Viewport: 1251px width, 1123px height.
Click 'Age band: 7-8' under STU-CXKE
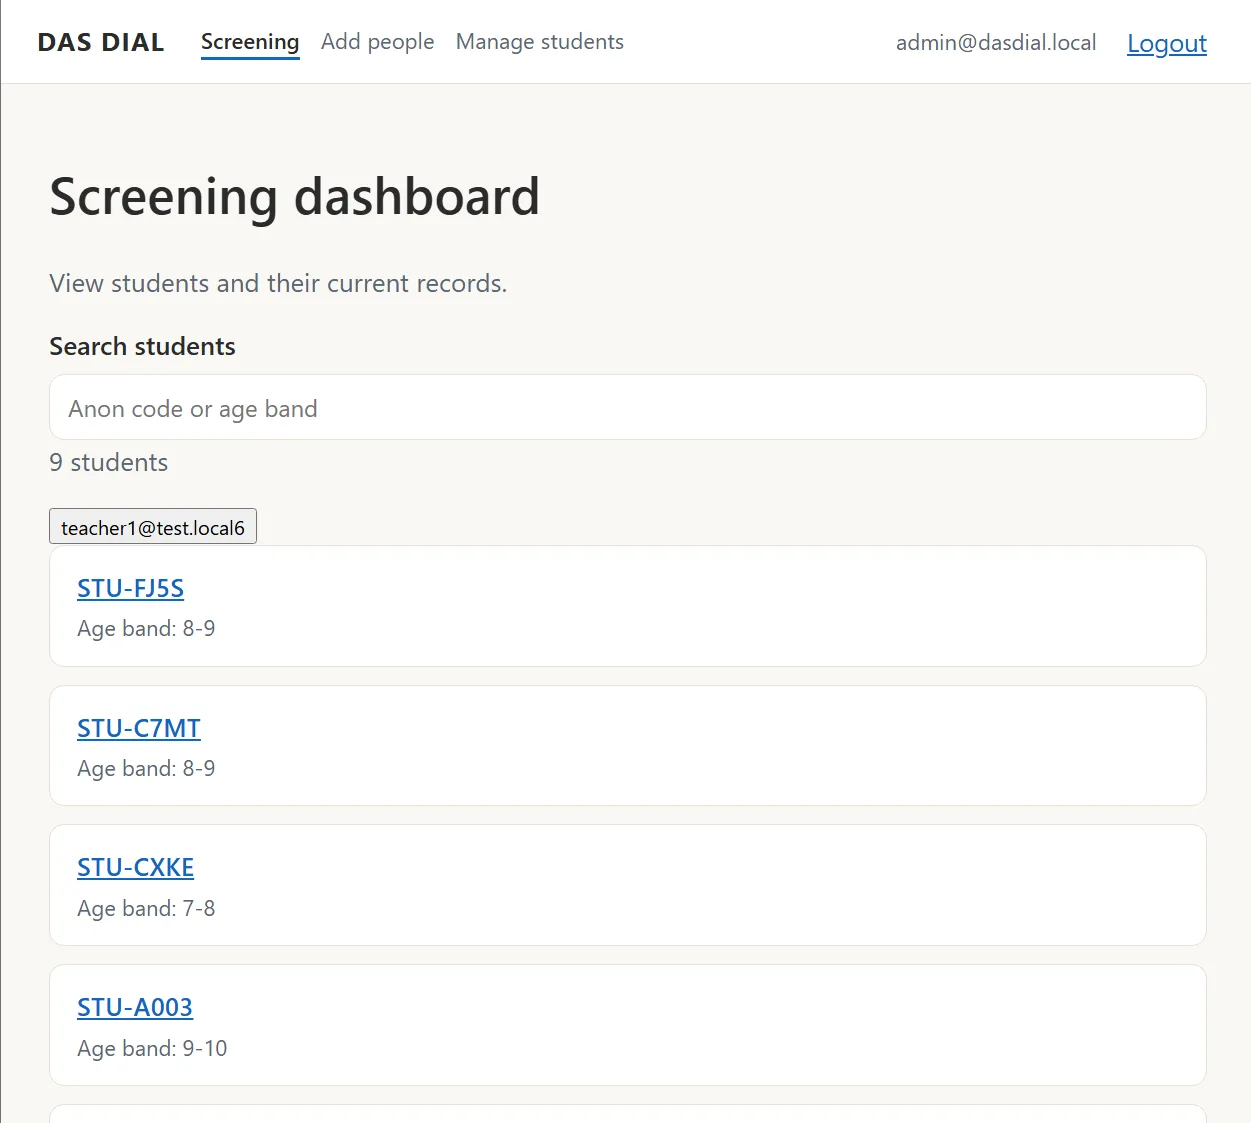(146, 908)
